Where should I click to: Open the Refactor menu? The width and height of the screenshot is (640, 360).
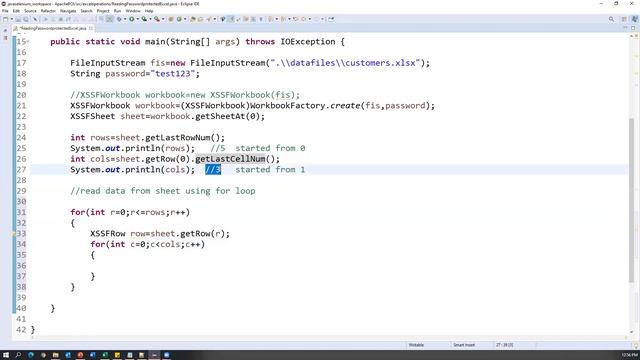pyautogui.click(x=48, y=11)
